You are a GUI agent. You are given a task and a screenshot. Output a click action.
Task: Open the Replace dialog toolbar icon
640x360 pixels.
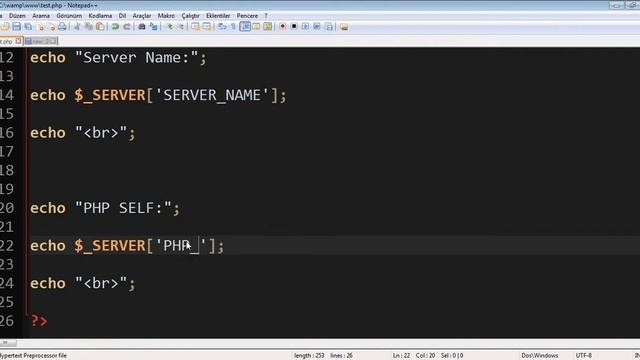tap(153, 27)
